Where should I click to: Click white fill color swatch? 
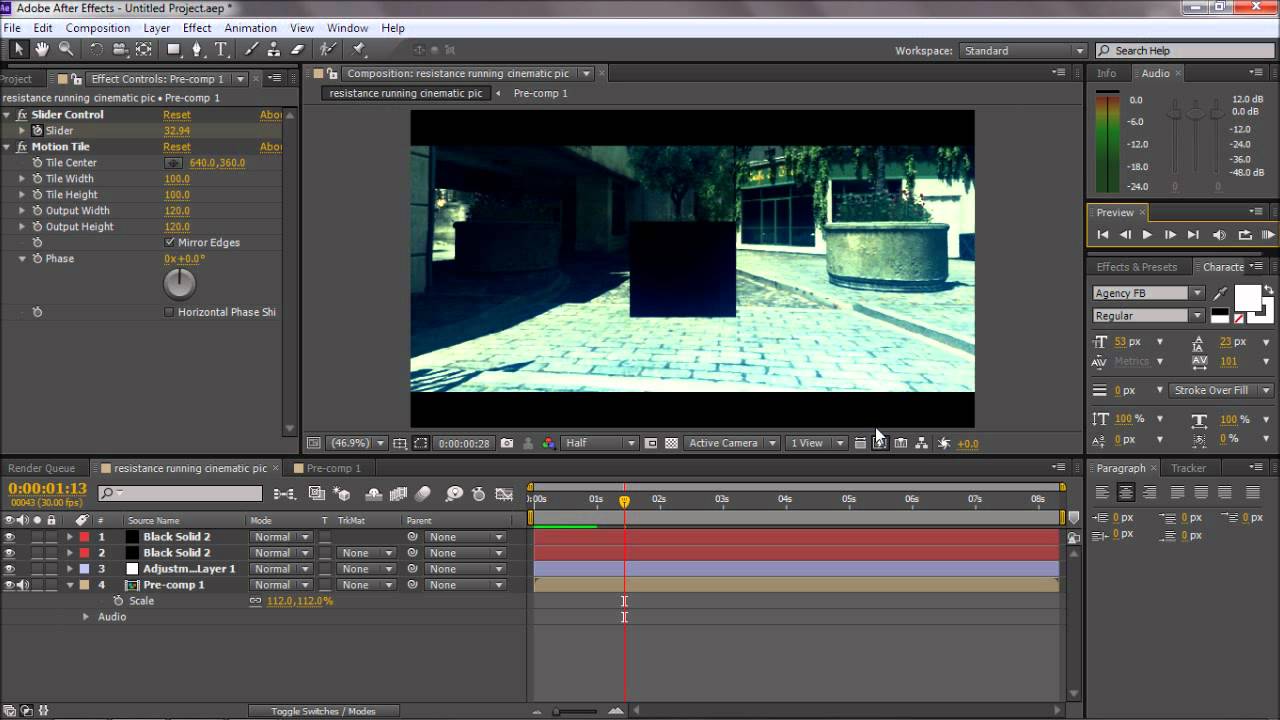point(1247,298)
